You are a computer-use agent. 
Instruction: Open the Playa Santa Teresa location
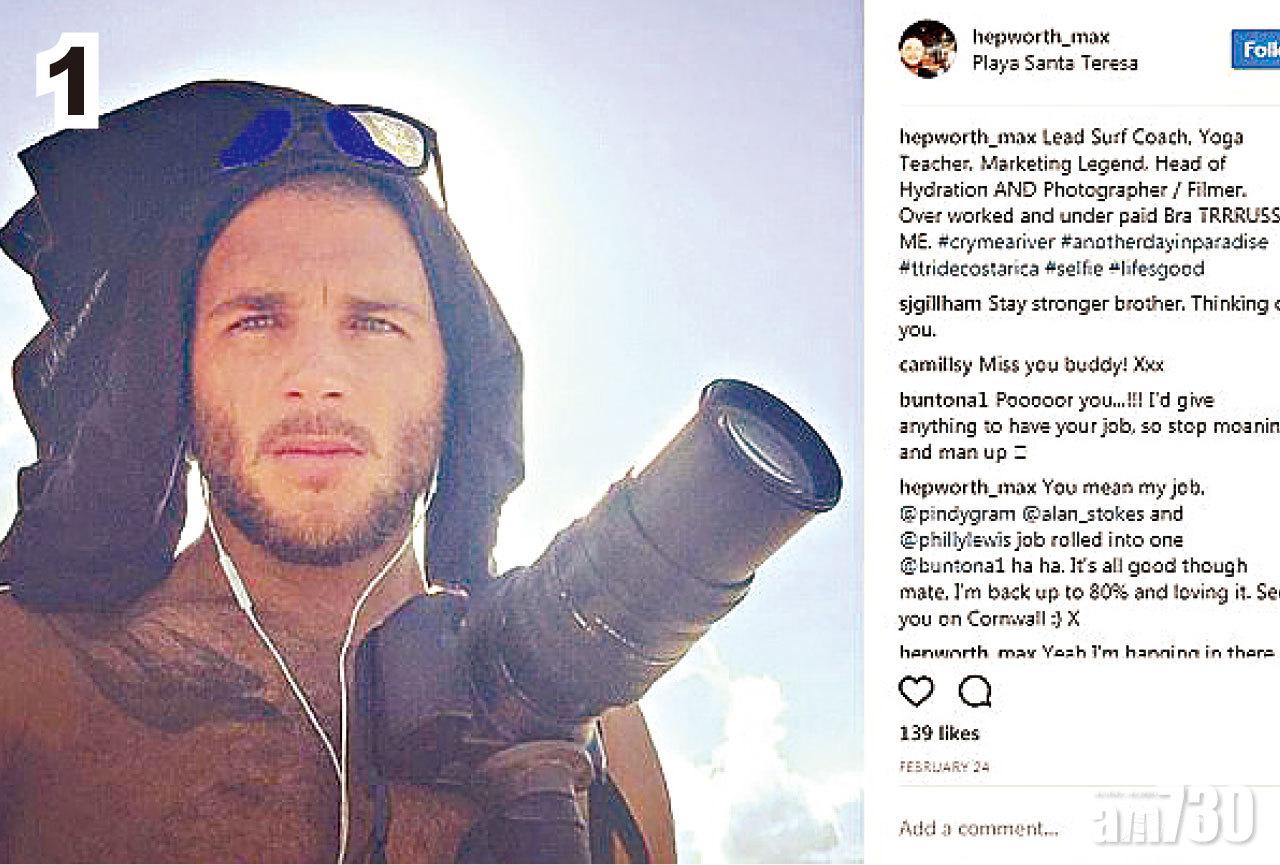click(x=1055, y=63)
